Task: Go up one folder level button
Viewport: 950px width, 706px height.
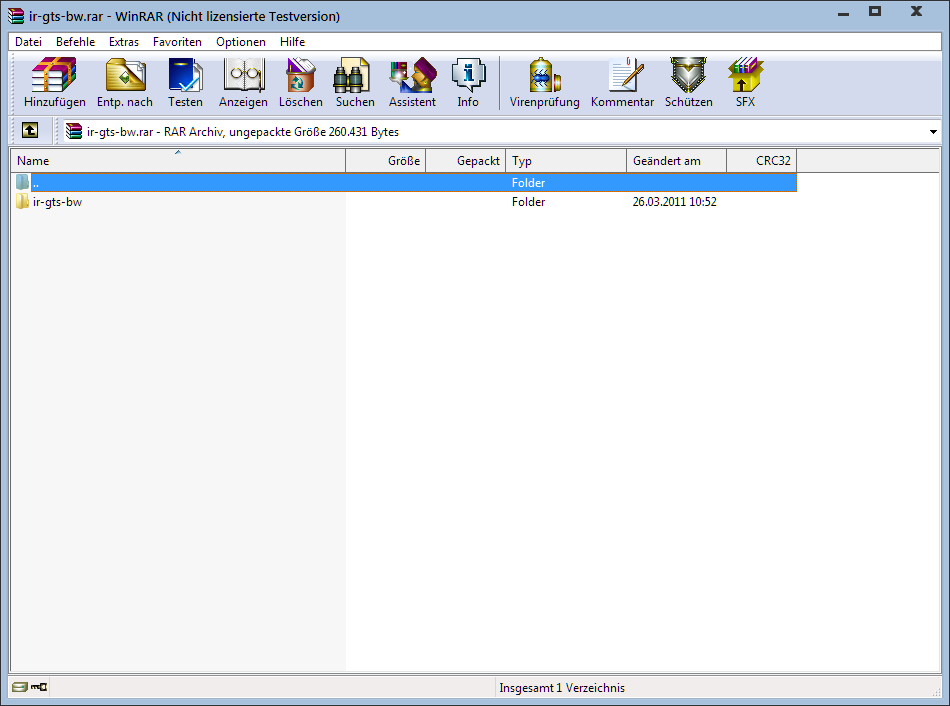Action: click(30, 131)
